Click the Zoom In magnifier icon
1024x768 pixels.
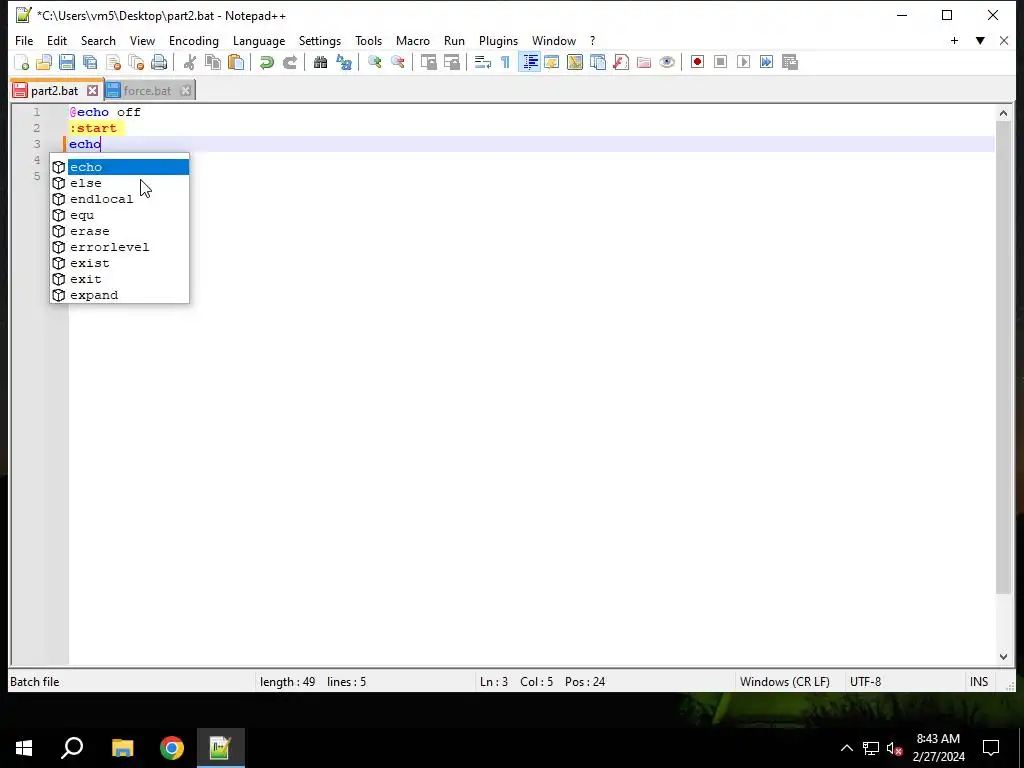pos(374,62)
